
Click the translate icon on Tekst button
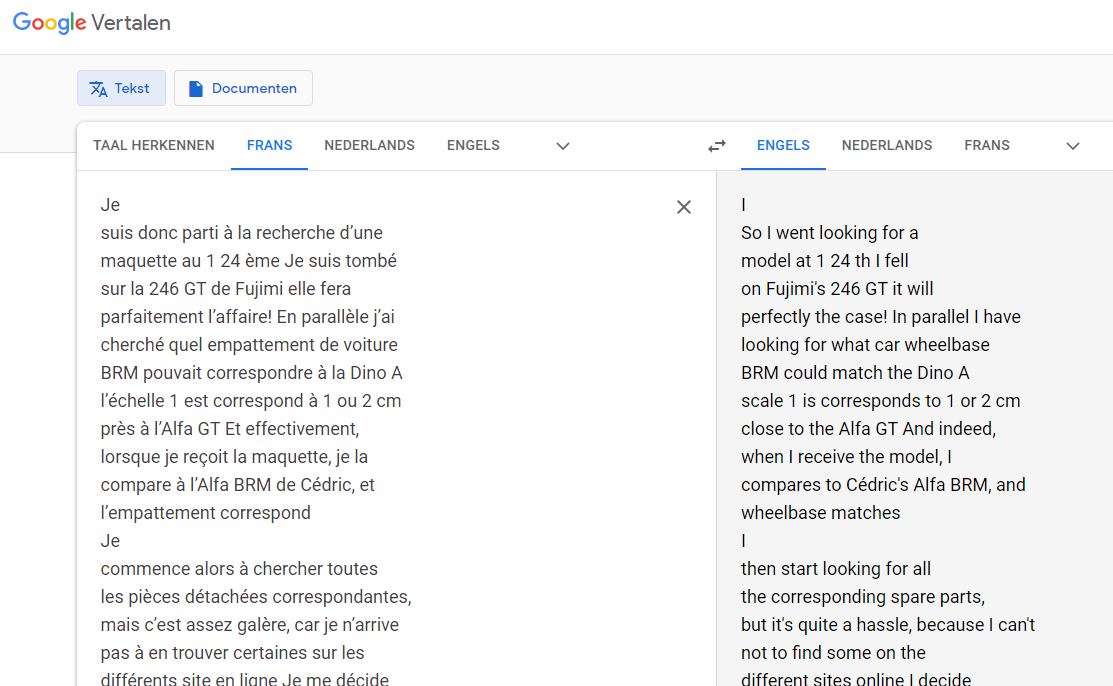(98, 89)
